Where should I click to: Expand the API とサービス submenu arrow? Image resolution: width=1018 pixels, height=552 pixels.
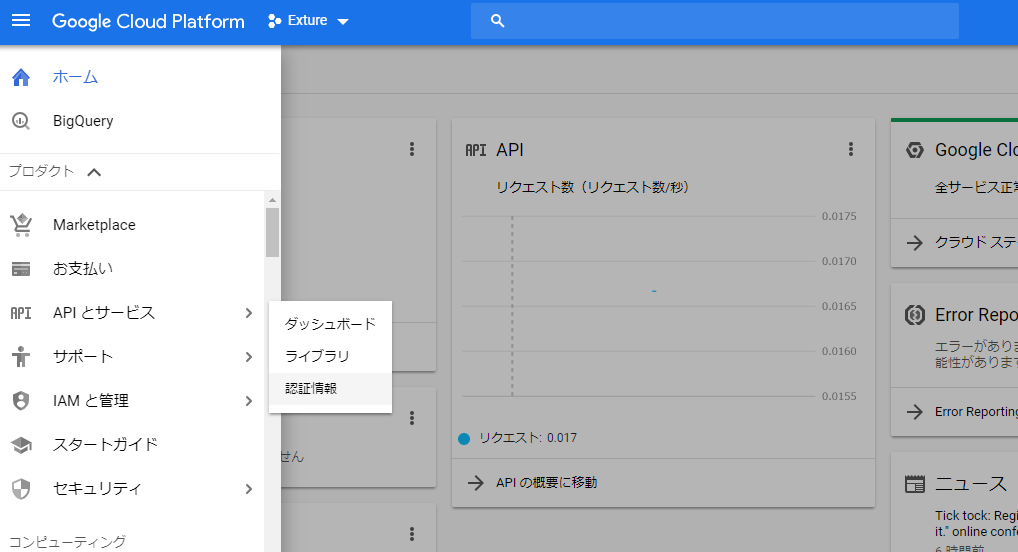[x=249, y=313]
